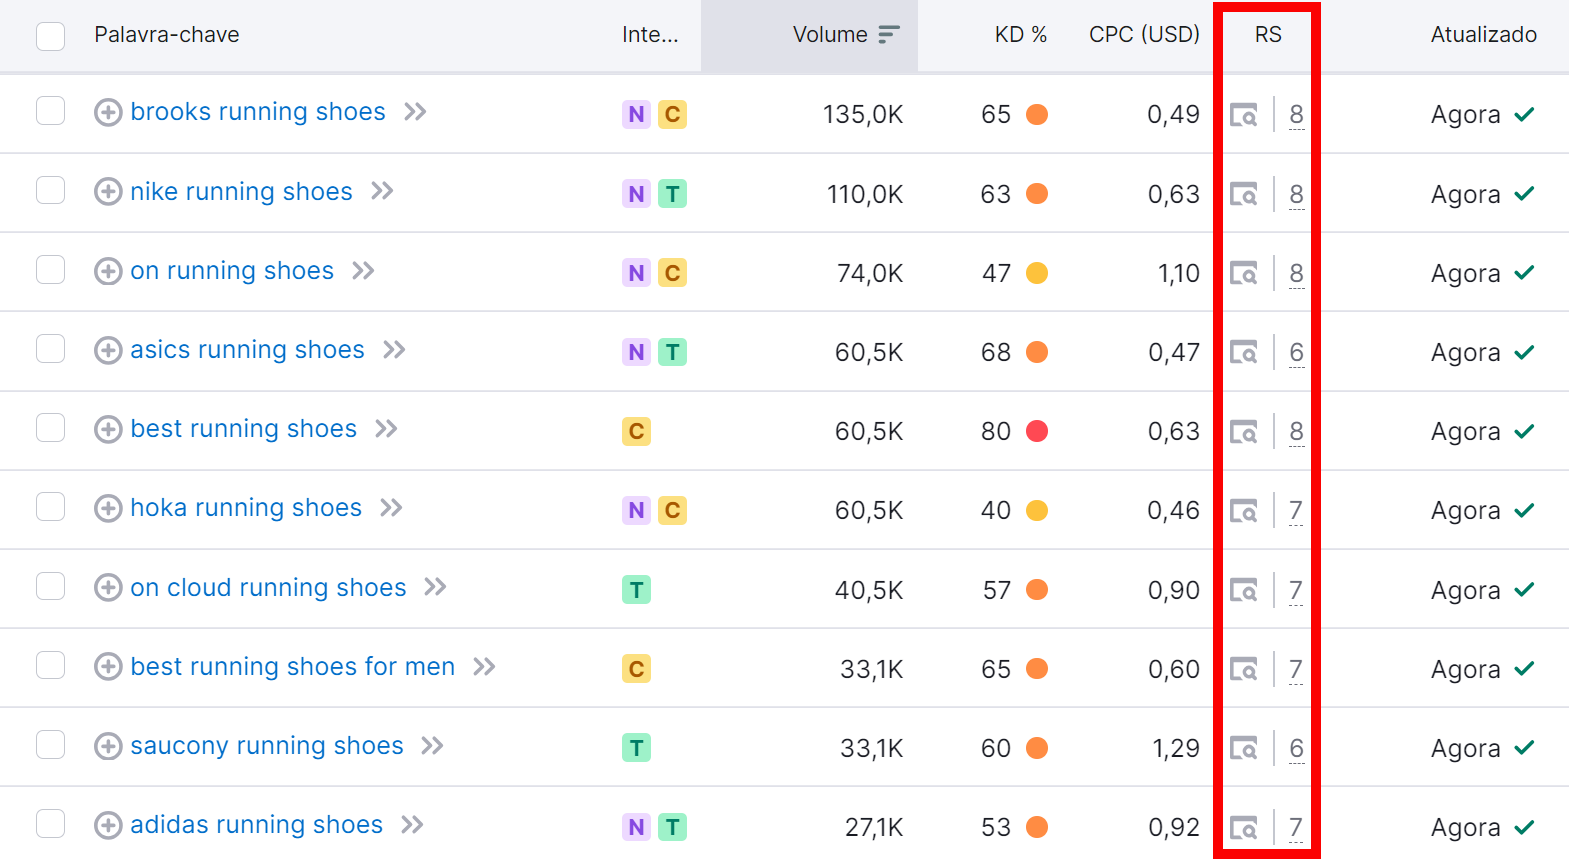The image size is (1570, 860).
Task: Sort by Volume column header
Action: (830, 35)
